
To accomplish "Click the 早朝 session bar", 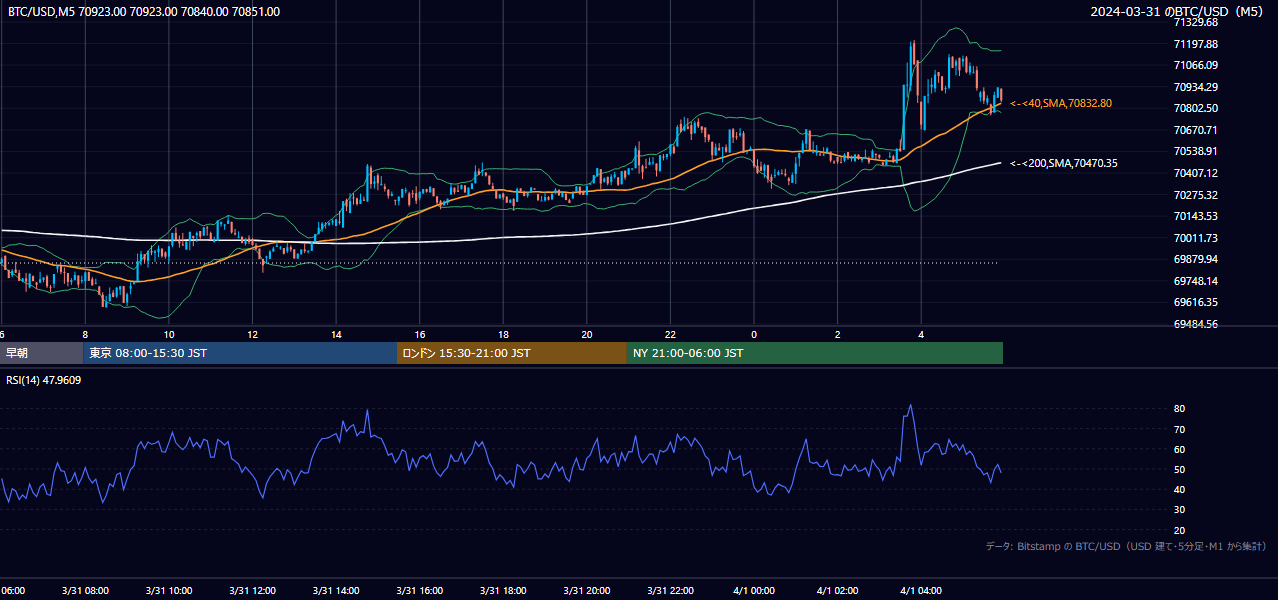I will 41,353.
